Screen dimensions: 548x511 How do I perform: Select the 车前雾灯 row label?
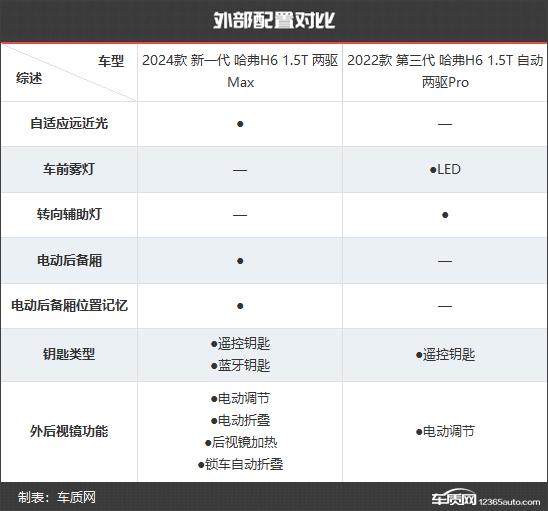(69, 169)
